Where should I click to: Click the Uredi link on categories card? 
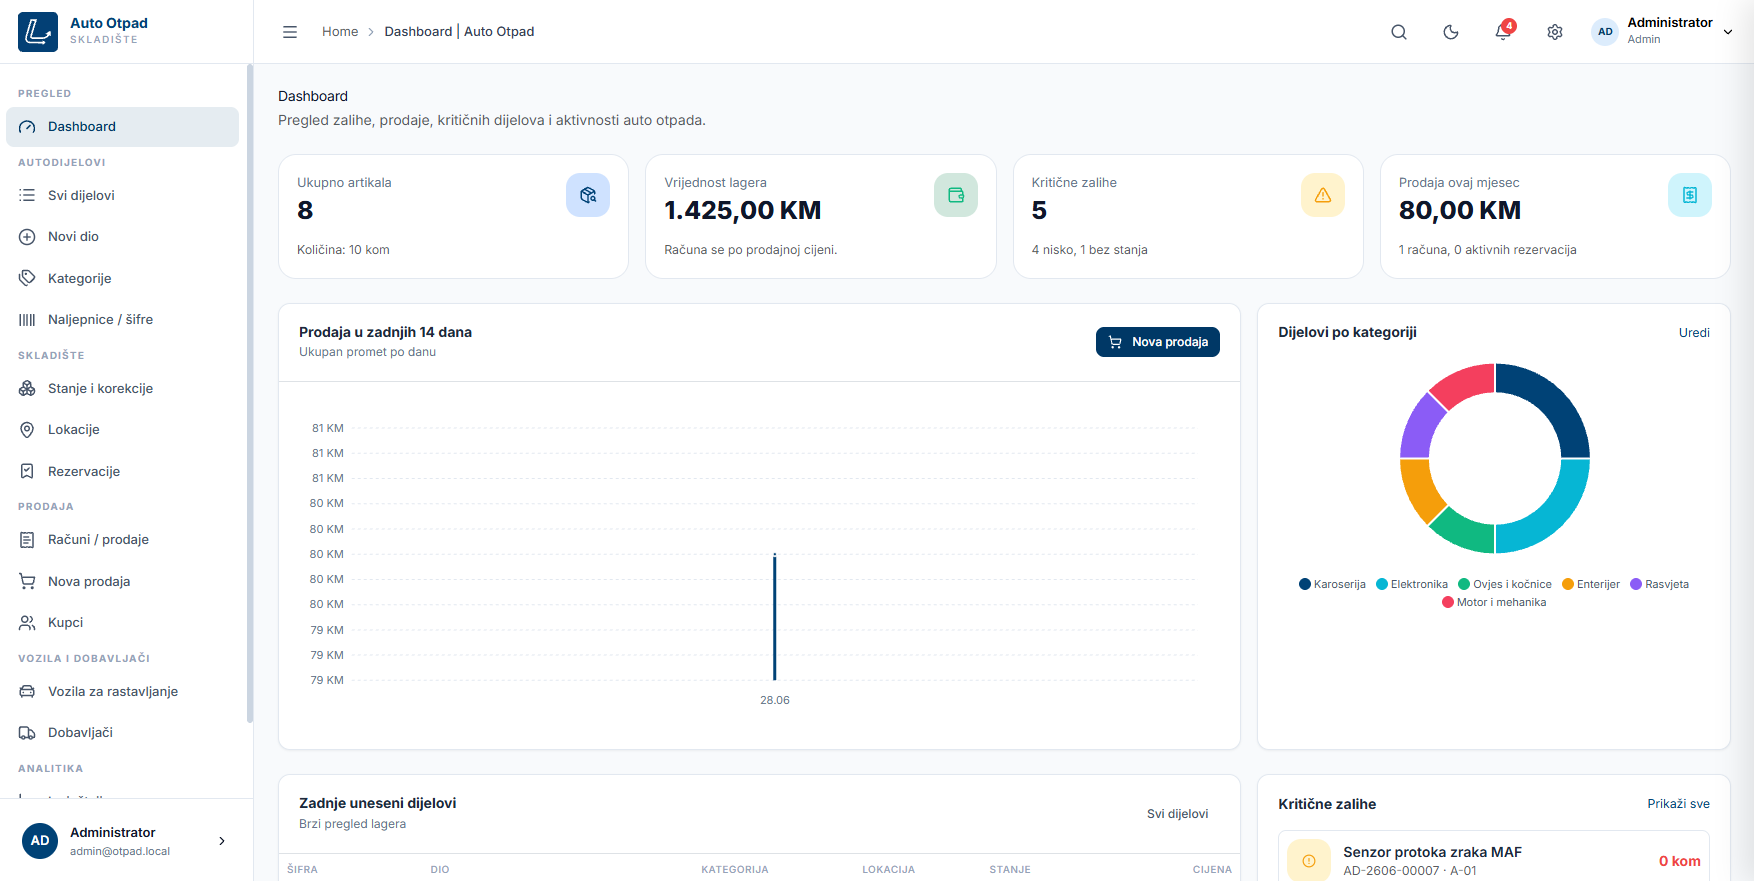(x=1694, y=333)
